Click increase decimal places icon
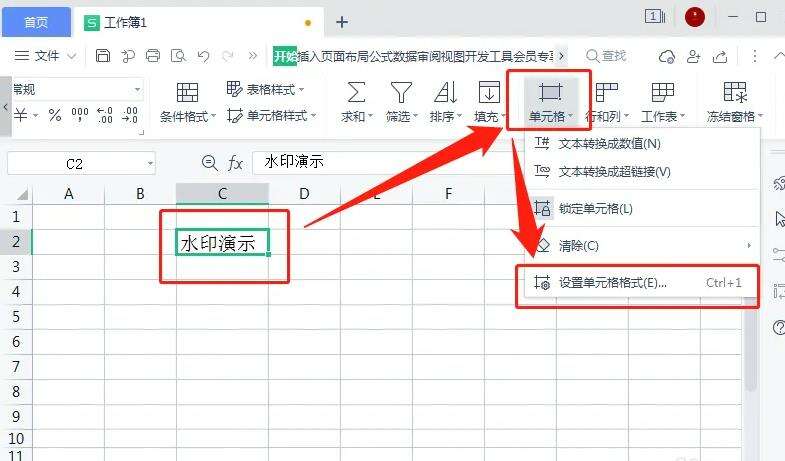This screenshot has width=785, height=461. pos(105,115)
